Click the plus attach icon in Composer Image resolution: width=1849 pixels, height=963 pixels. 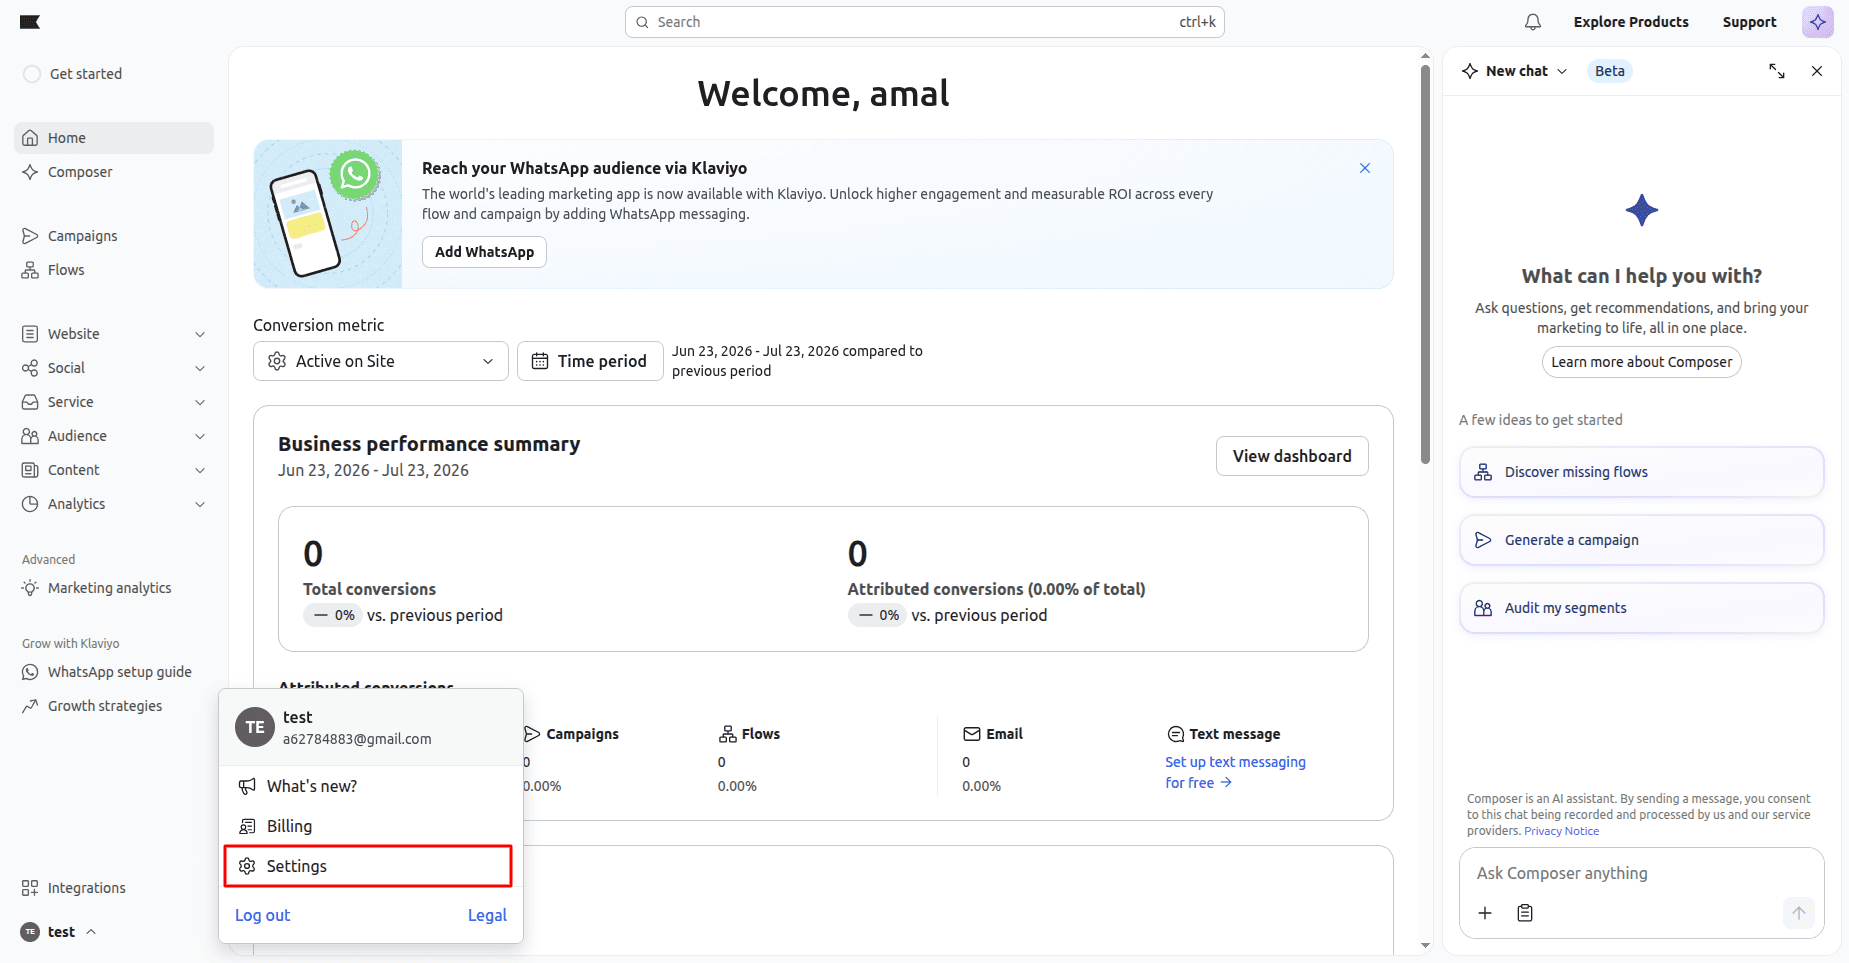[x=1485, y=913]
